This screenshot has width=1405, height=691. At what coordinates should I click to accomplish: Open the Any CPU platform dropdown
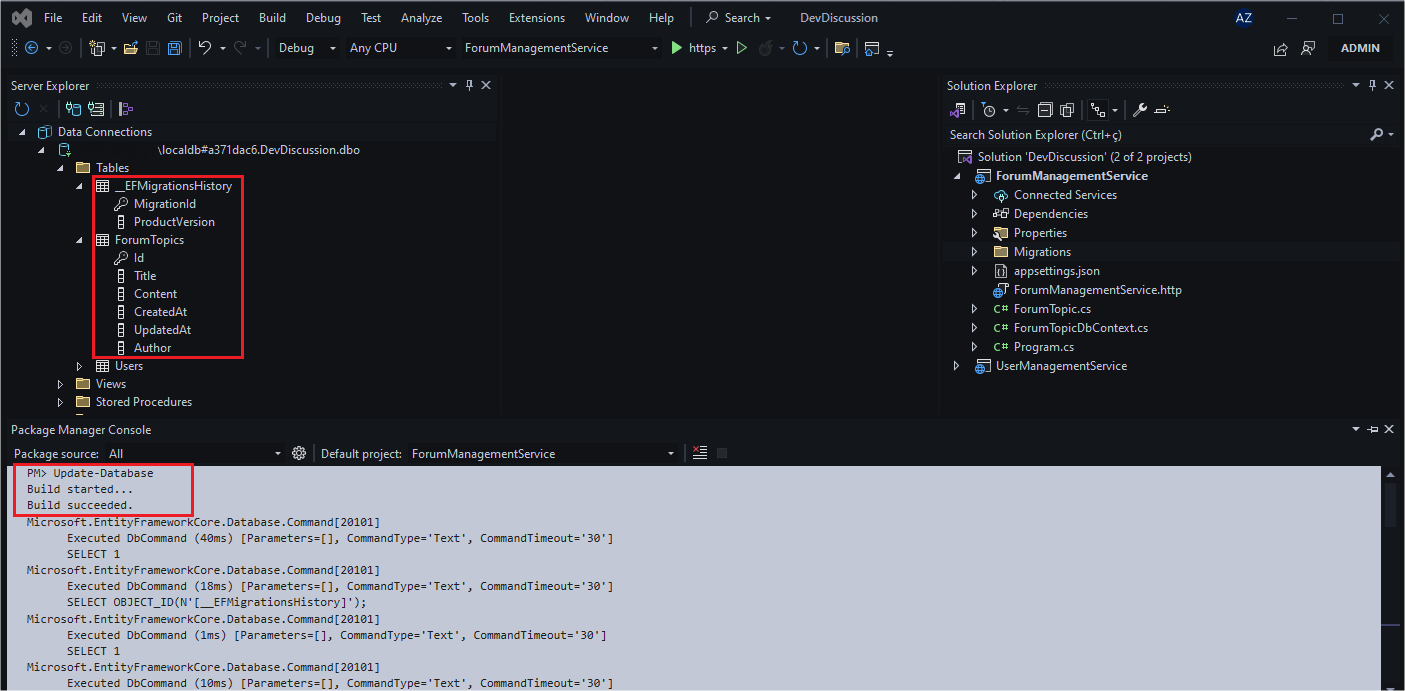[x=400, y=48]
